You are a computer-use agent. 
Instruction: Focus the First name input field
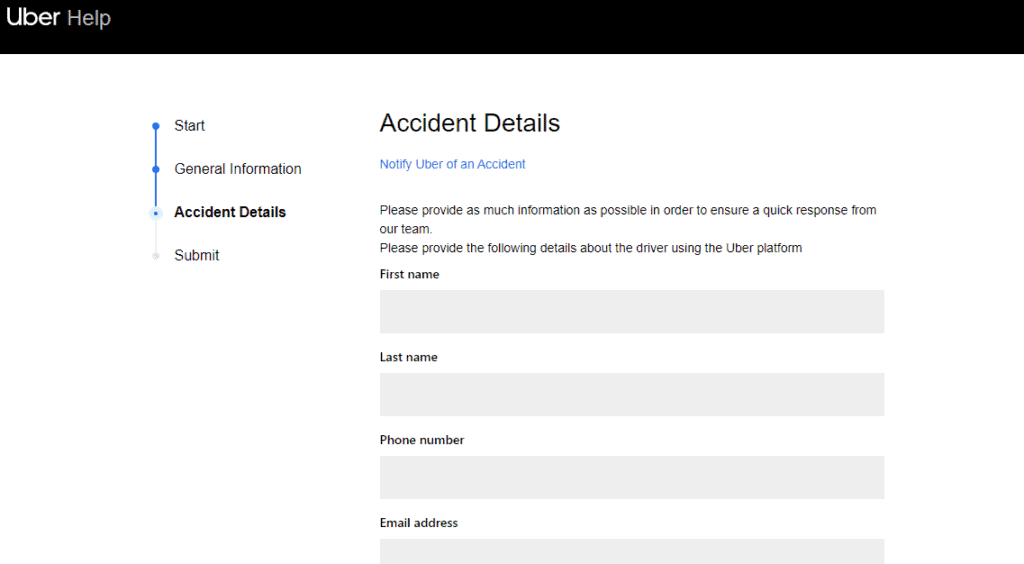point(631,311)
